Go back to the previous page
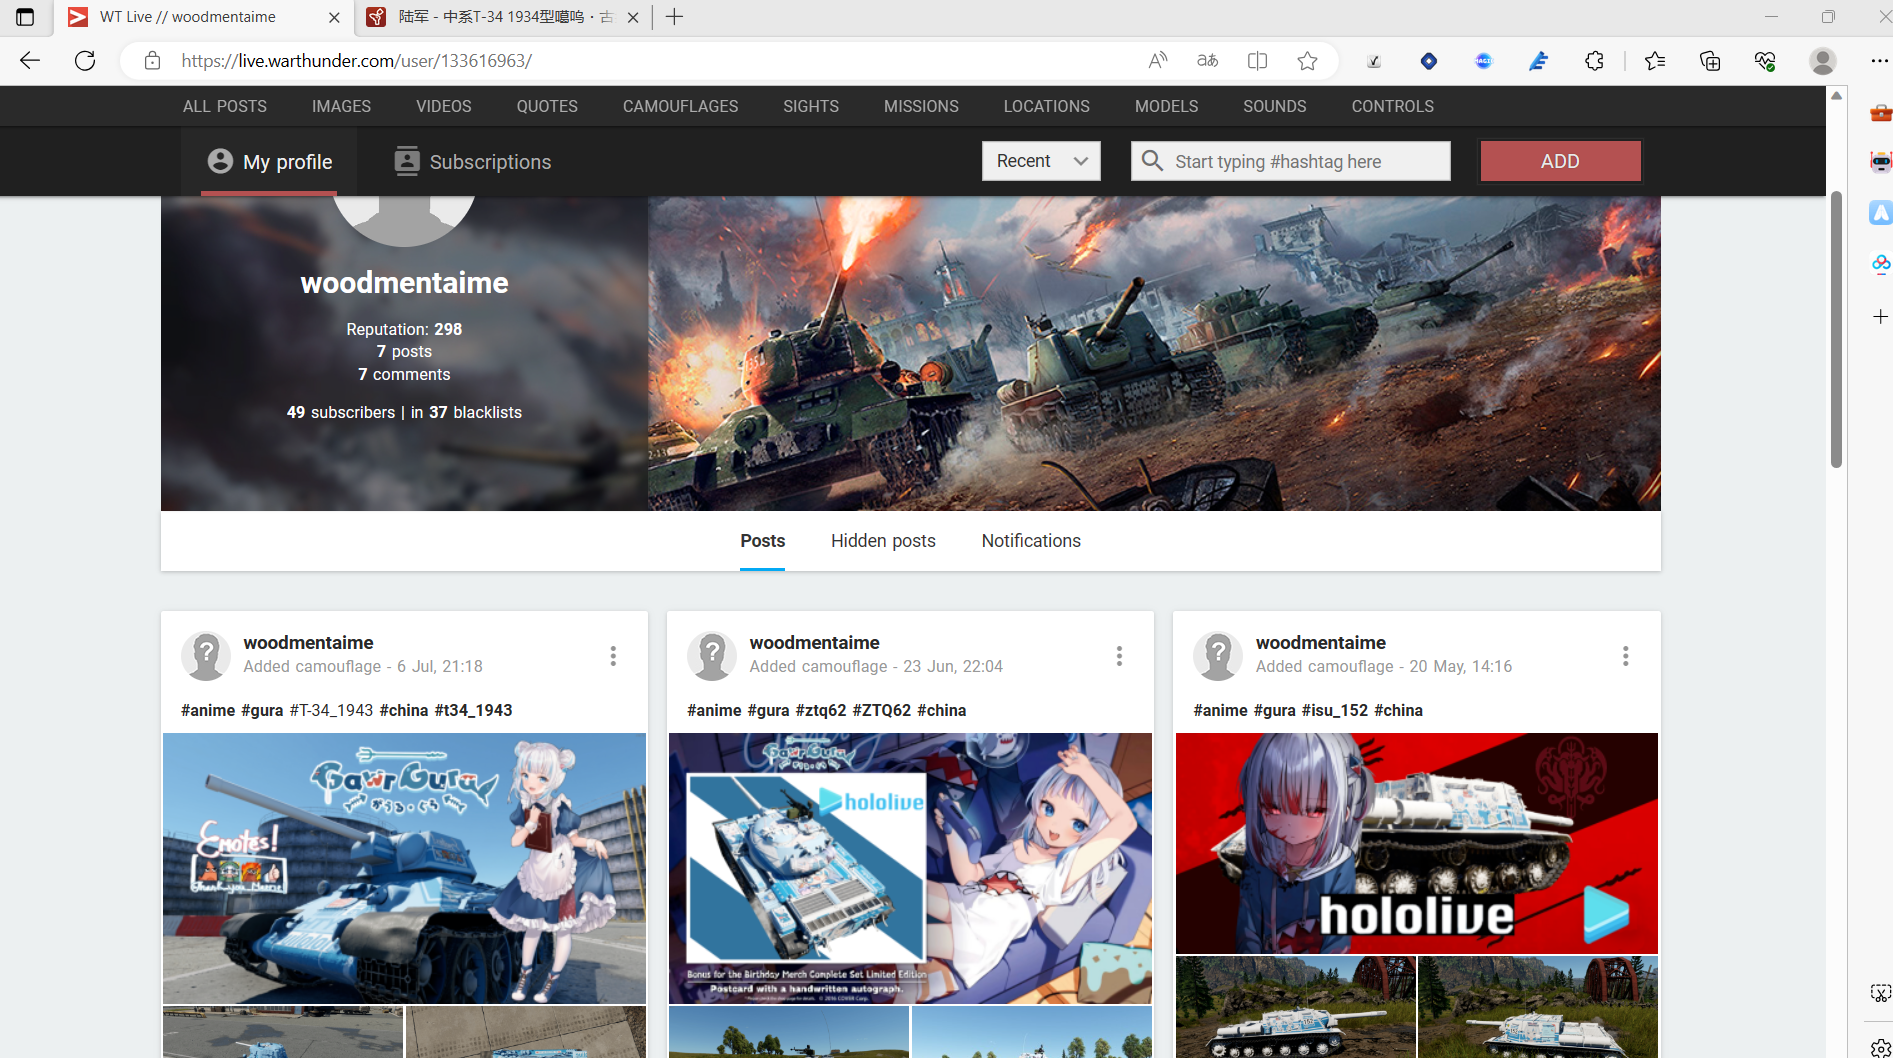 [30, 61]
